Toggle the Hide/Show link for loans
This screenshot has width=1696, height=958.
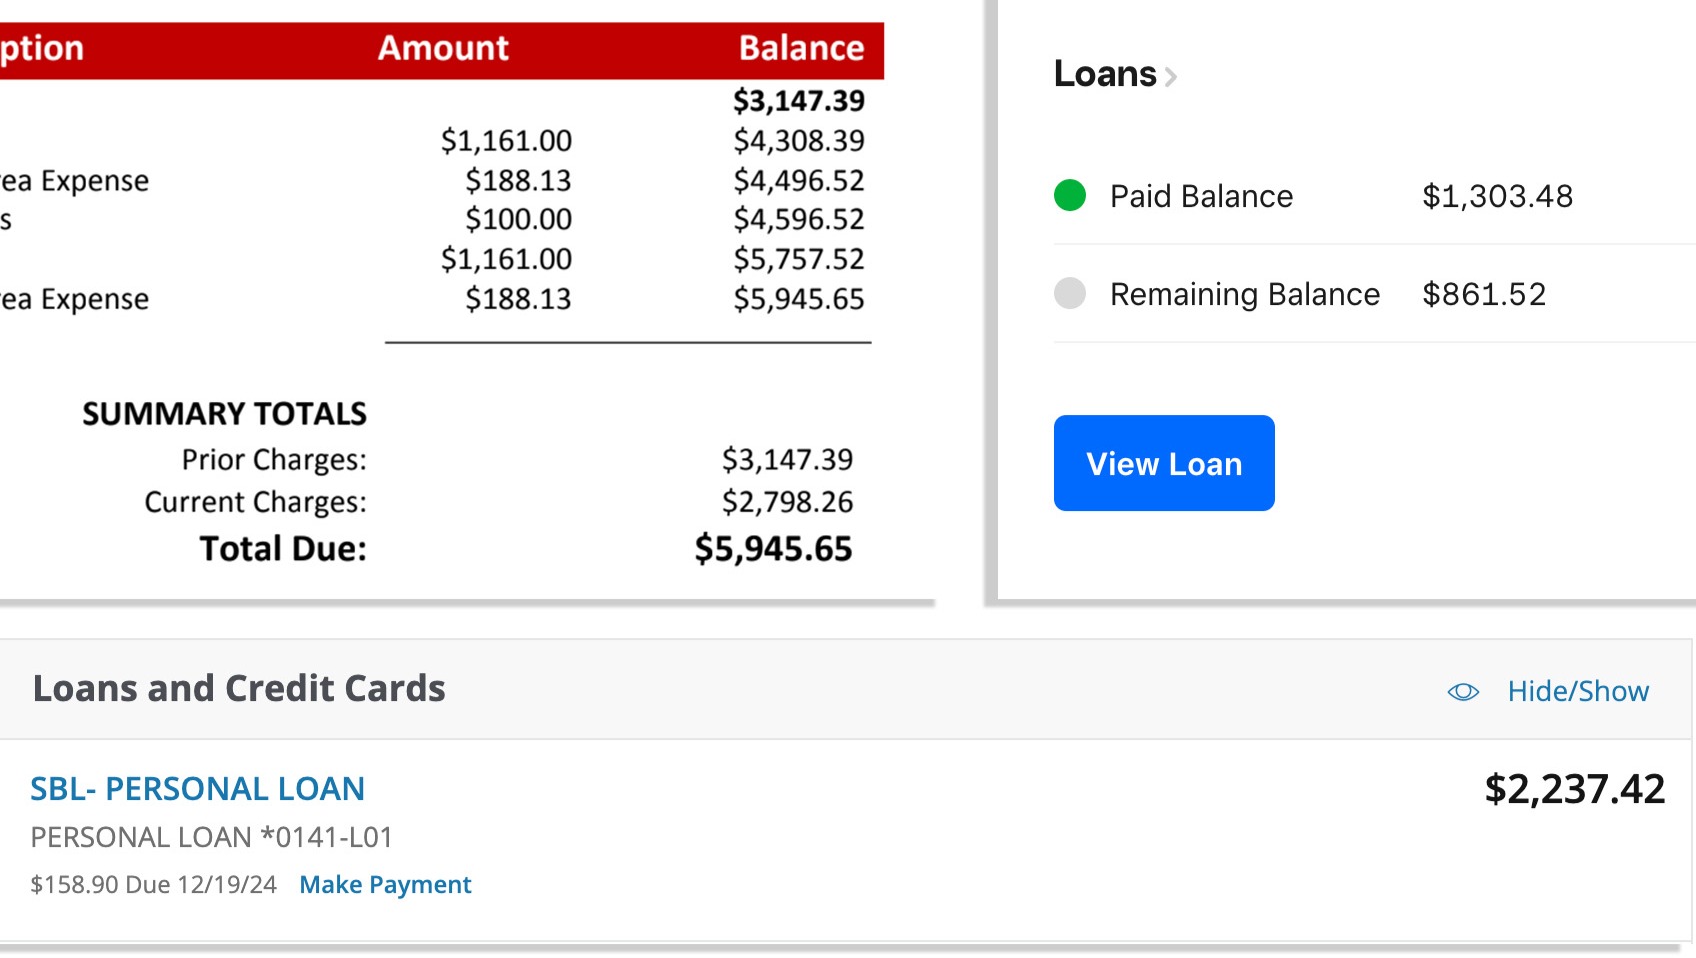click(x=1578, y=691)
